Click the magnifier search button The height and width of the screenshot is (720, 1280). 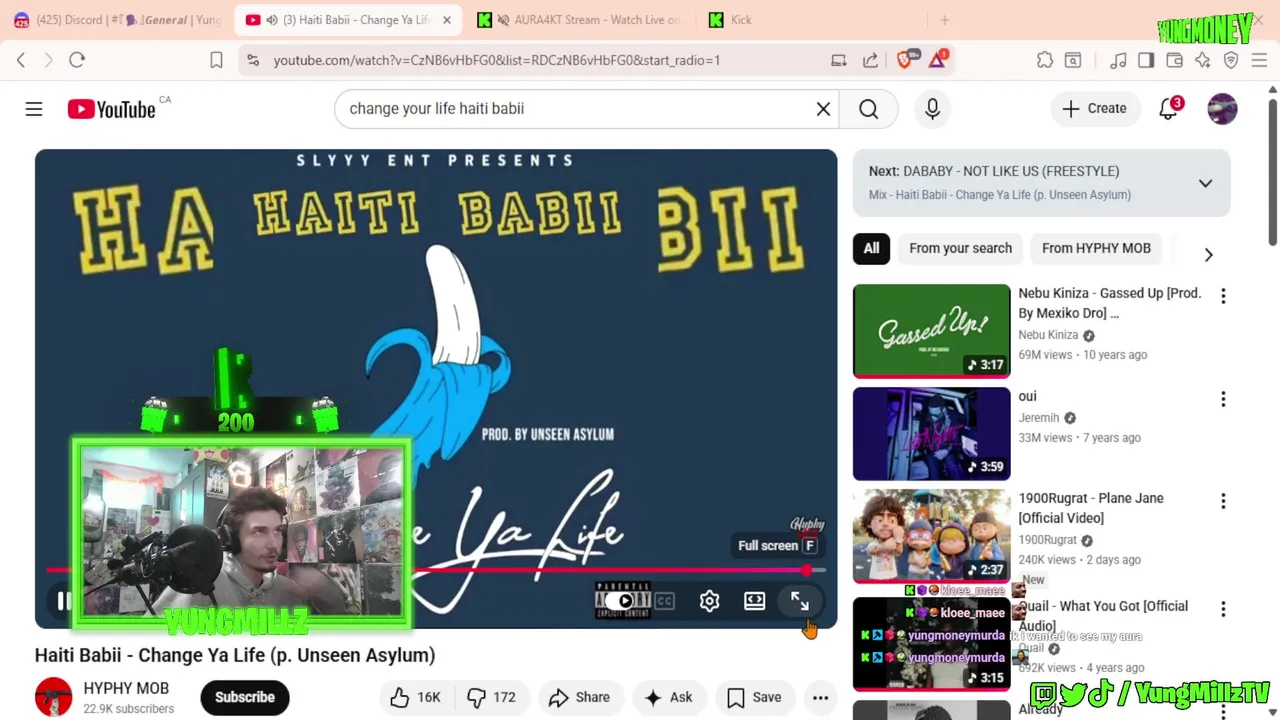[x=868, y=108]
